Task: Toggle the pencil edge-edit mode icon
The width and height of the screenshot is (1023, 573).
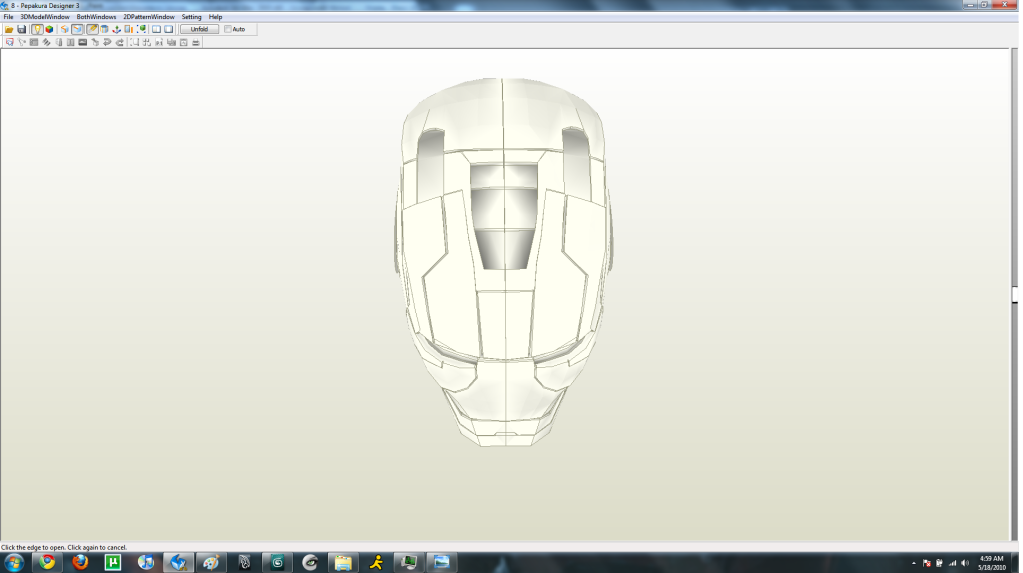Action: (x=92, y=29)
